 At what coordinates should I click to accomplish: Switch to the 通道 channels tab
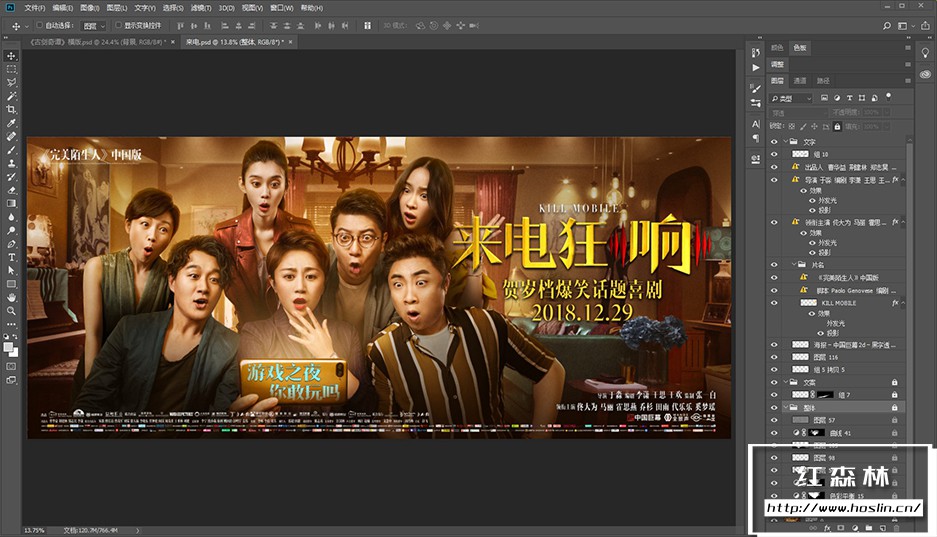(800, 81)
